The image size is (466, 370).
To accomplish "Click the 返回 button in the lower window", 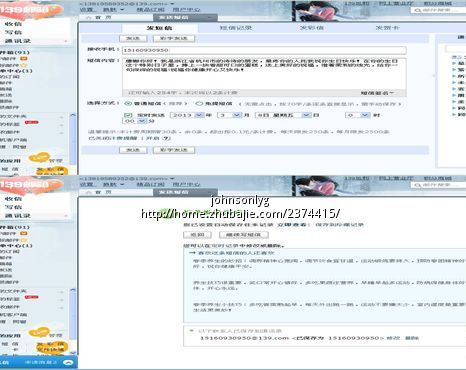I will 197,235.
